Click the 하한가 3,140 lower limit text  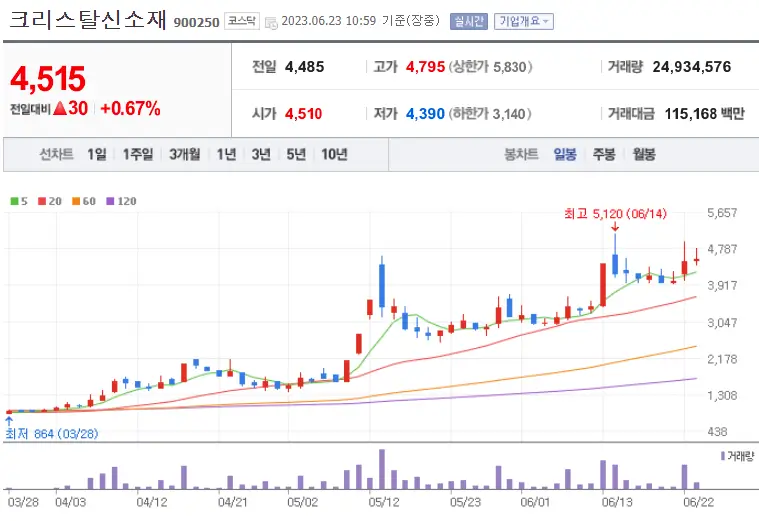490,114
